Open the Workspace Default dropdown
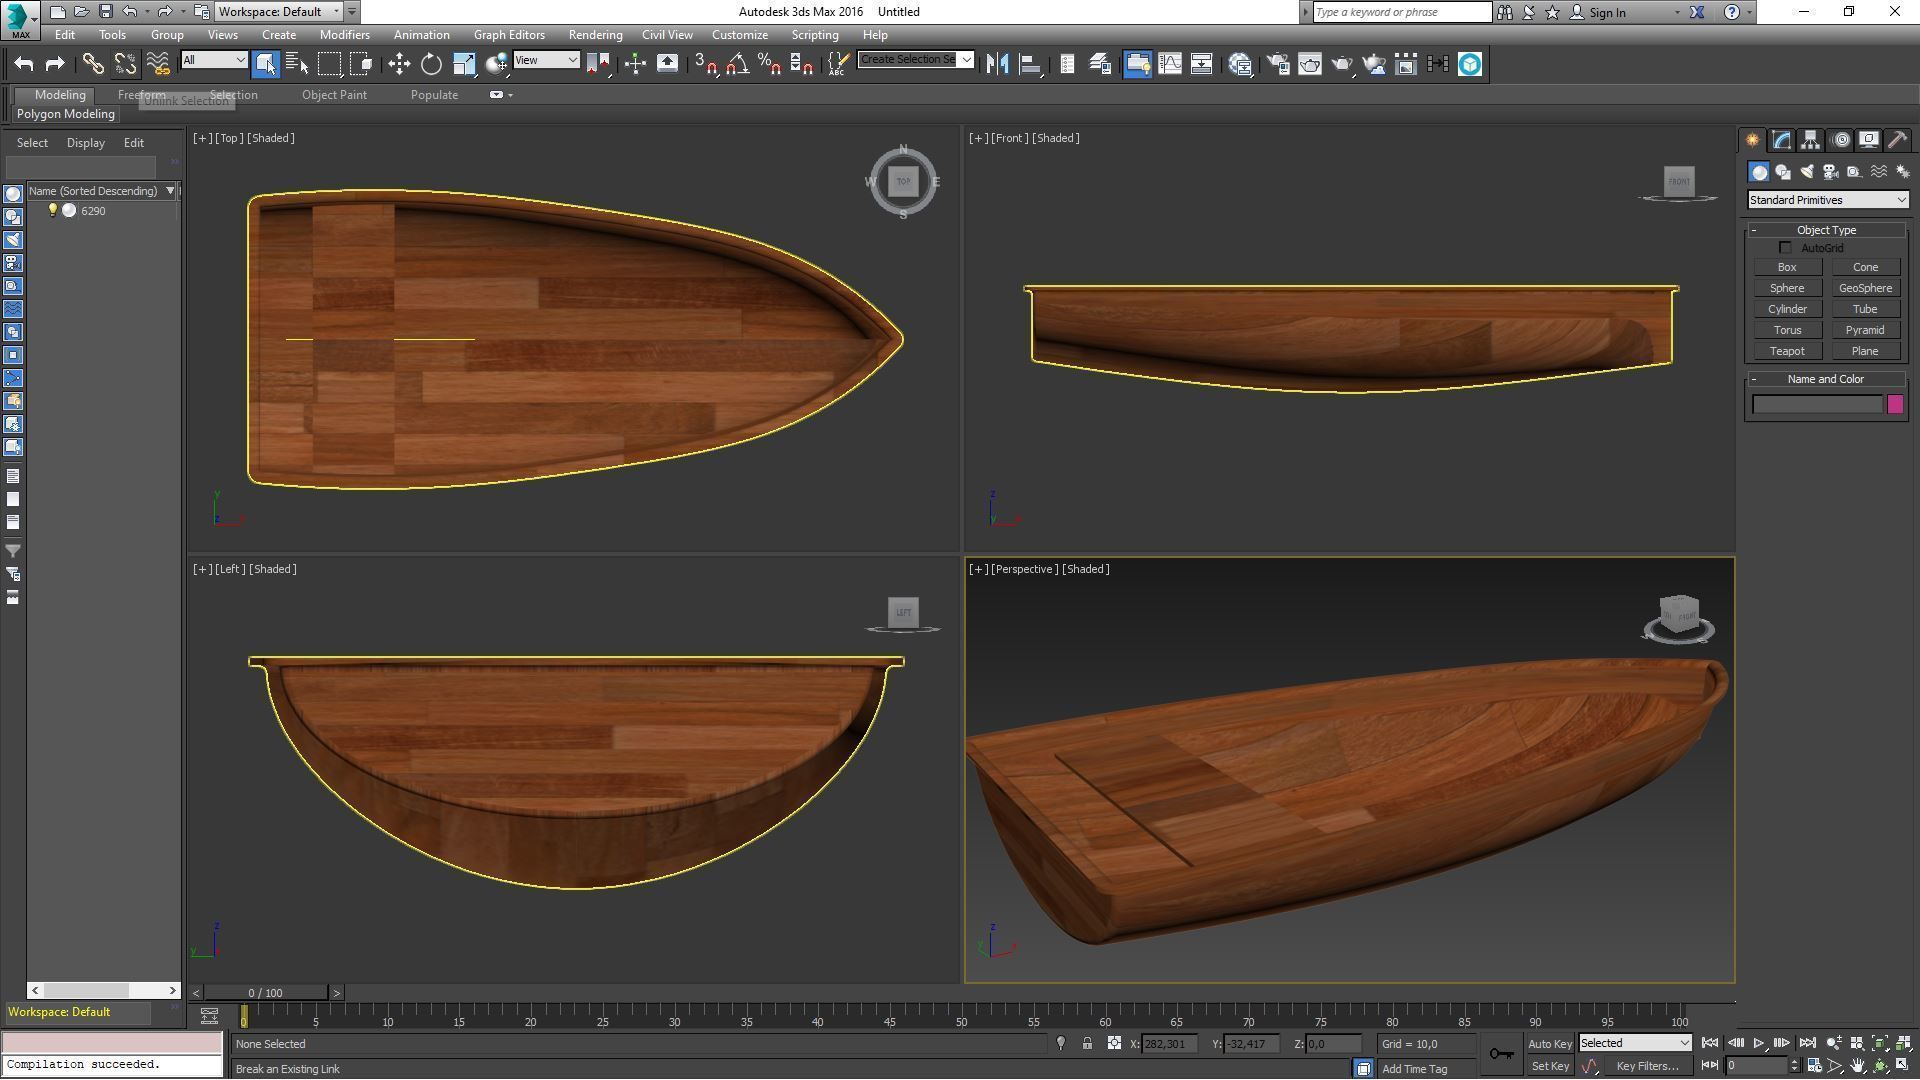The width and height of the screenshot is (1920, 1080). pos(279,12)
